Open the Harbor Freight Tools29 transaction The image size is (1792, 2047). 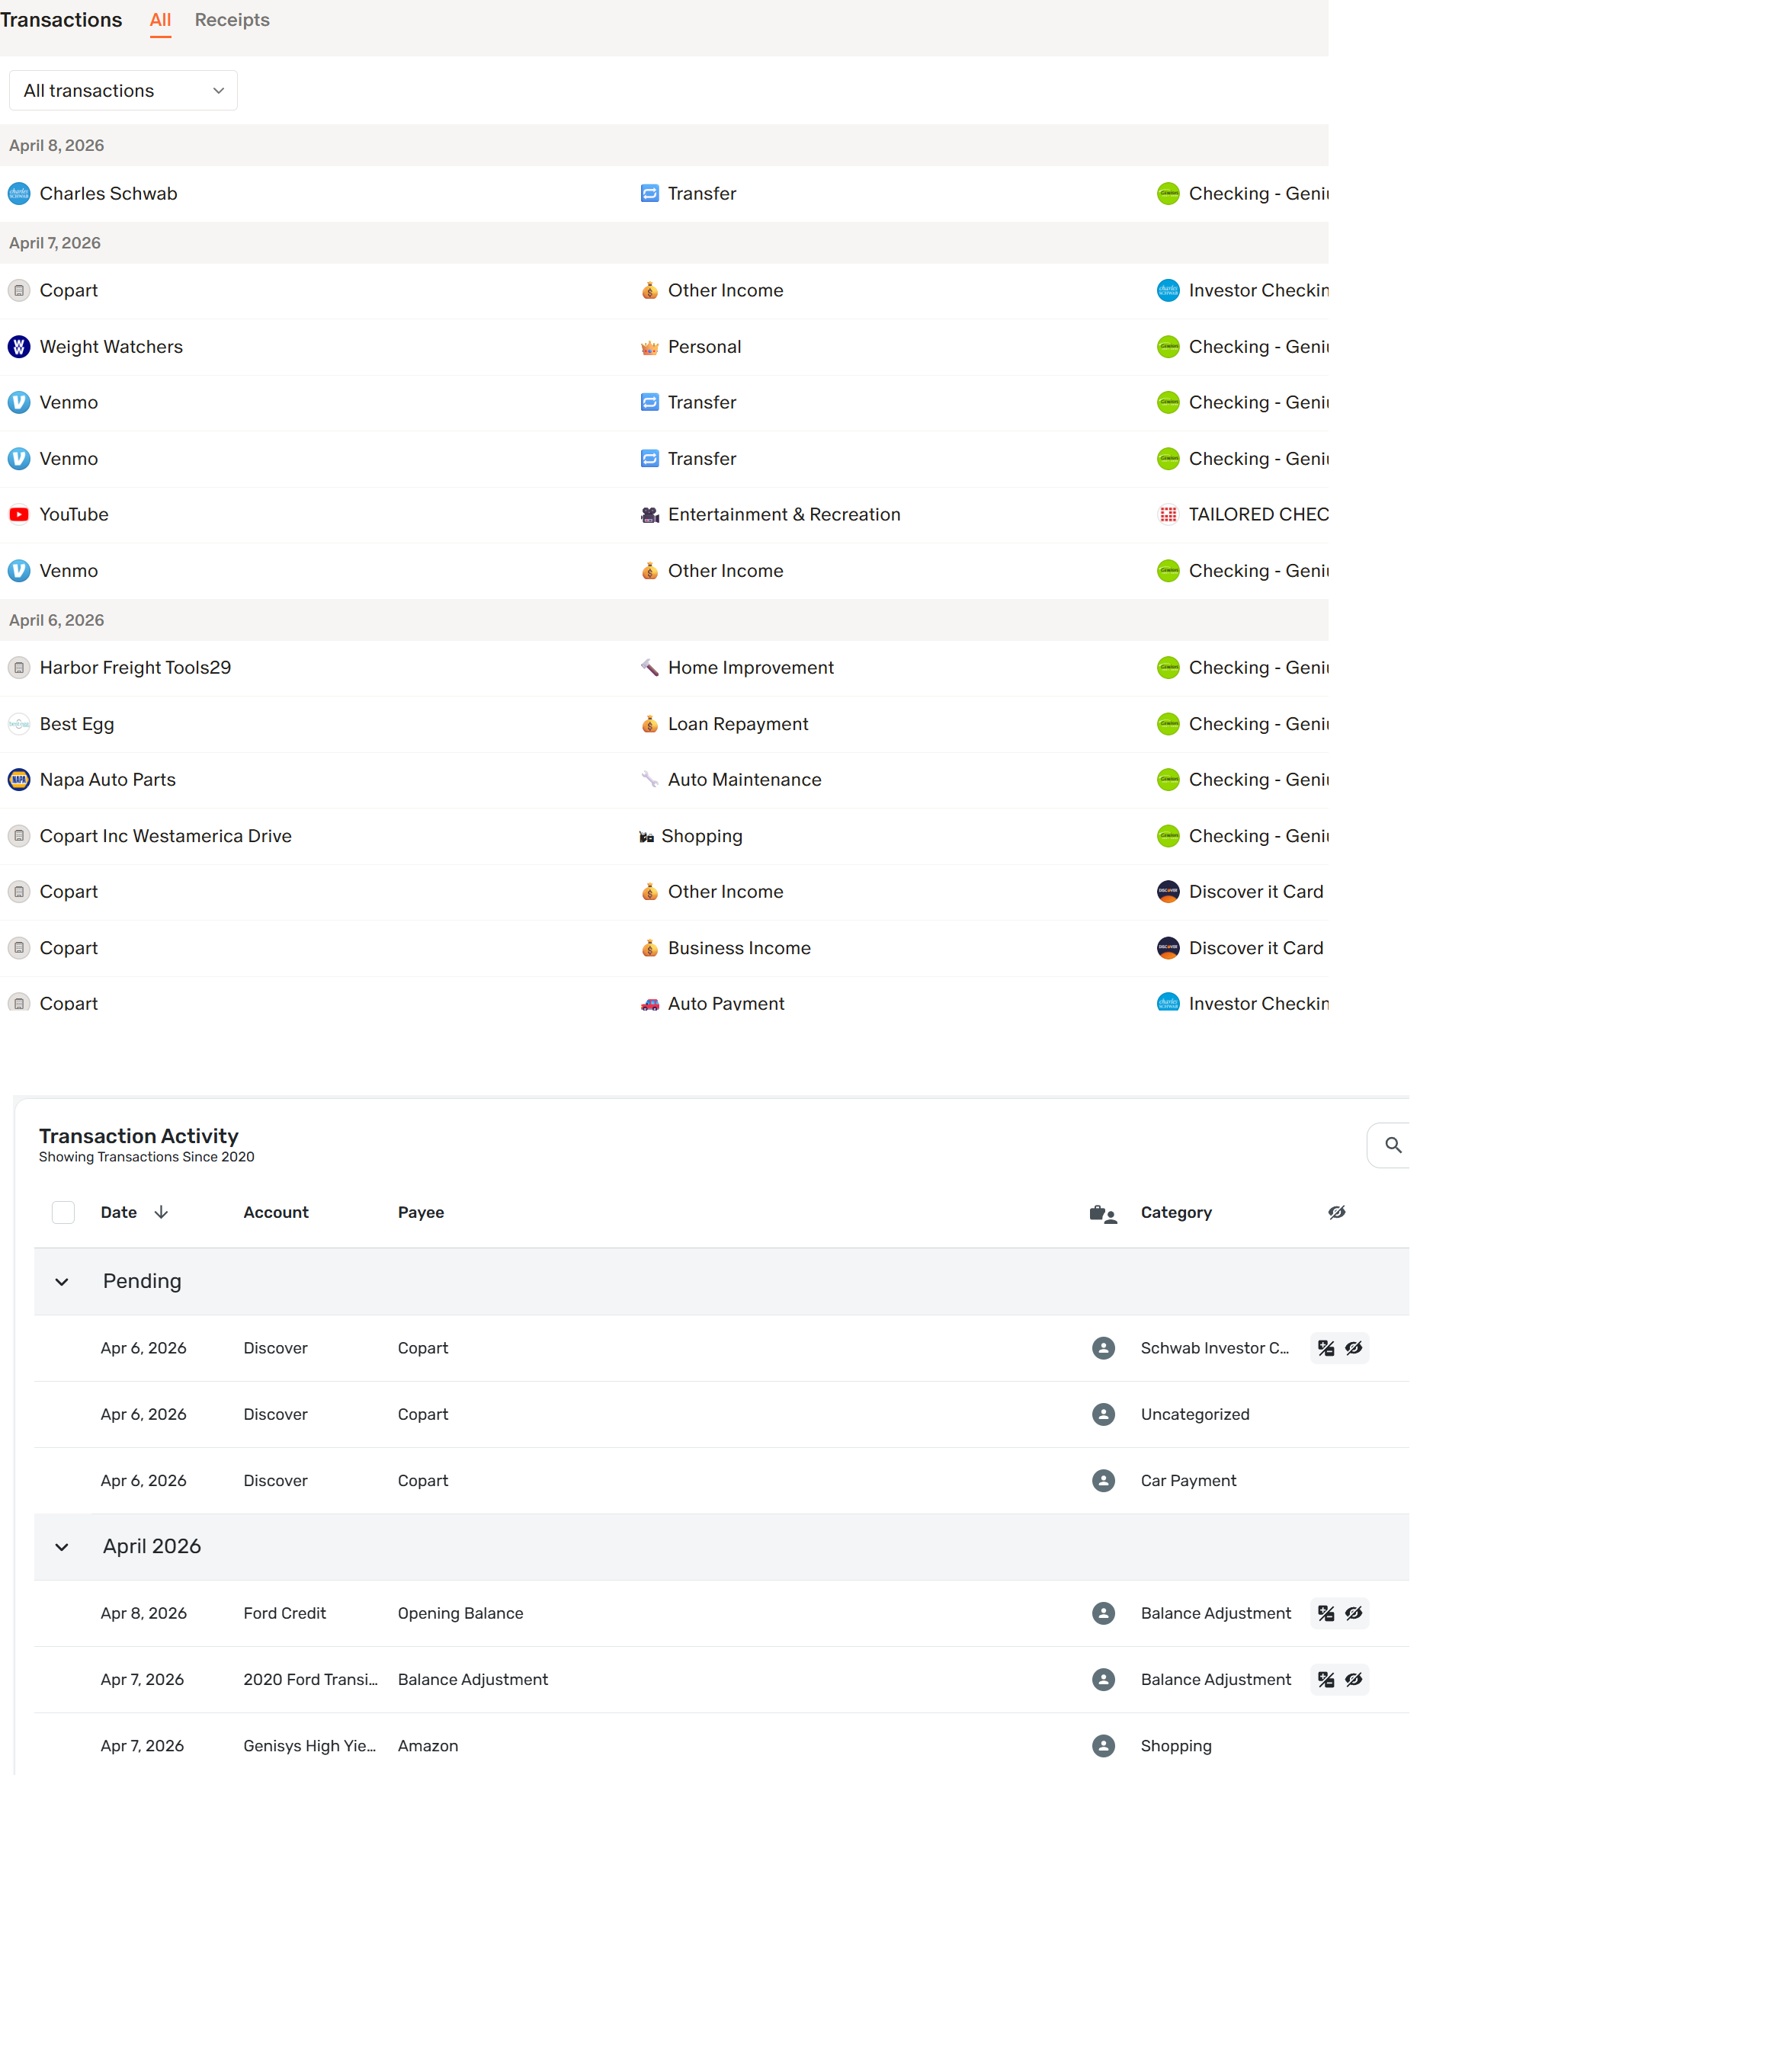(135, 668)
